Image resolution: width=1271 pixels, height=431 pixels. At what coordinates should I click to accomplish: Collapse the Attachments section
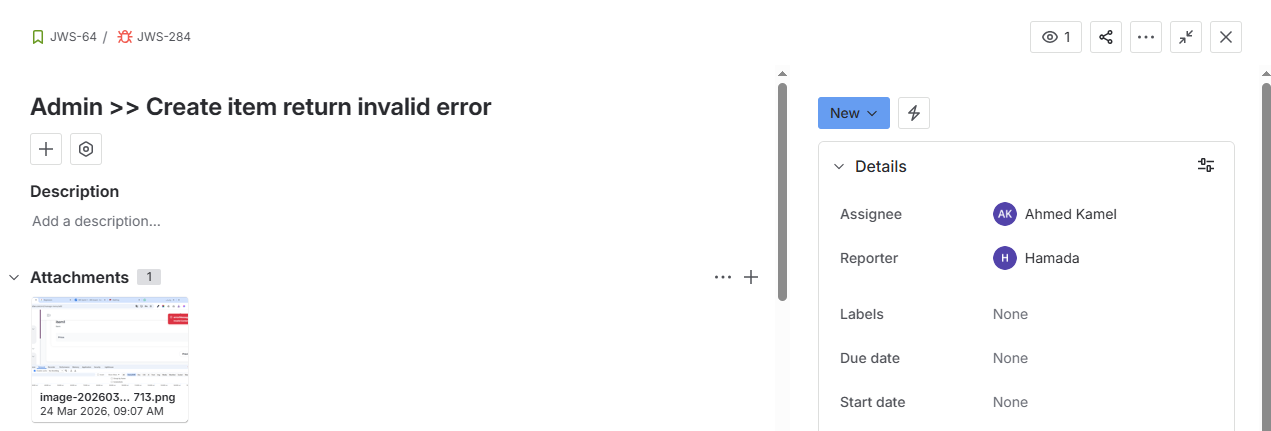14,277
